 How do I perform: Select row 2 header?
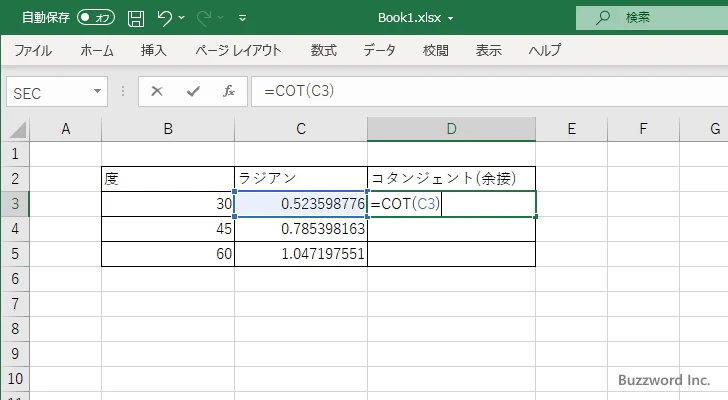point(15,179)
